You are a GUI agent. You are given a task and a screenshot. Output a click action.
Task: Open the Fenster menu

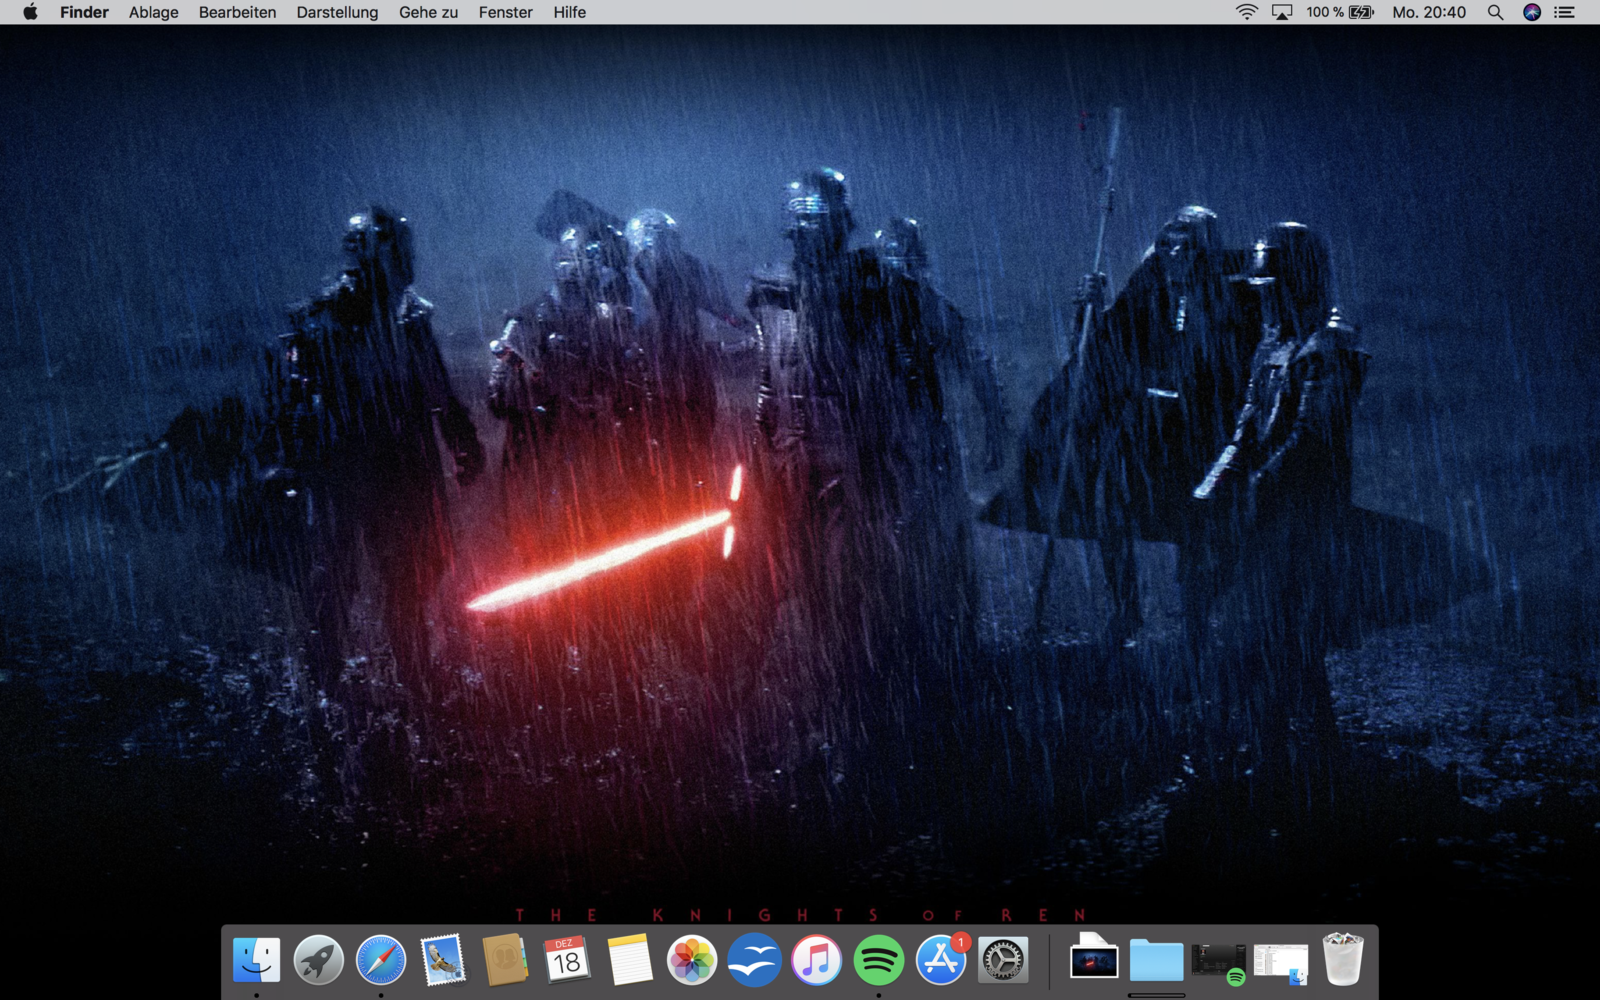point(505,12)
